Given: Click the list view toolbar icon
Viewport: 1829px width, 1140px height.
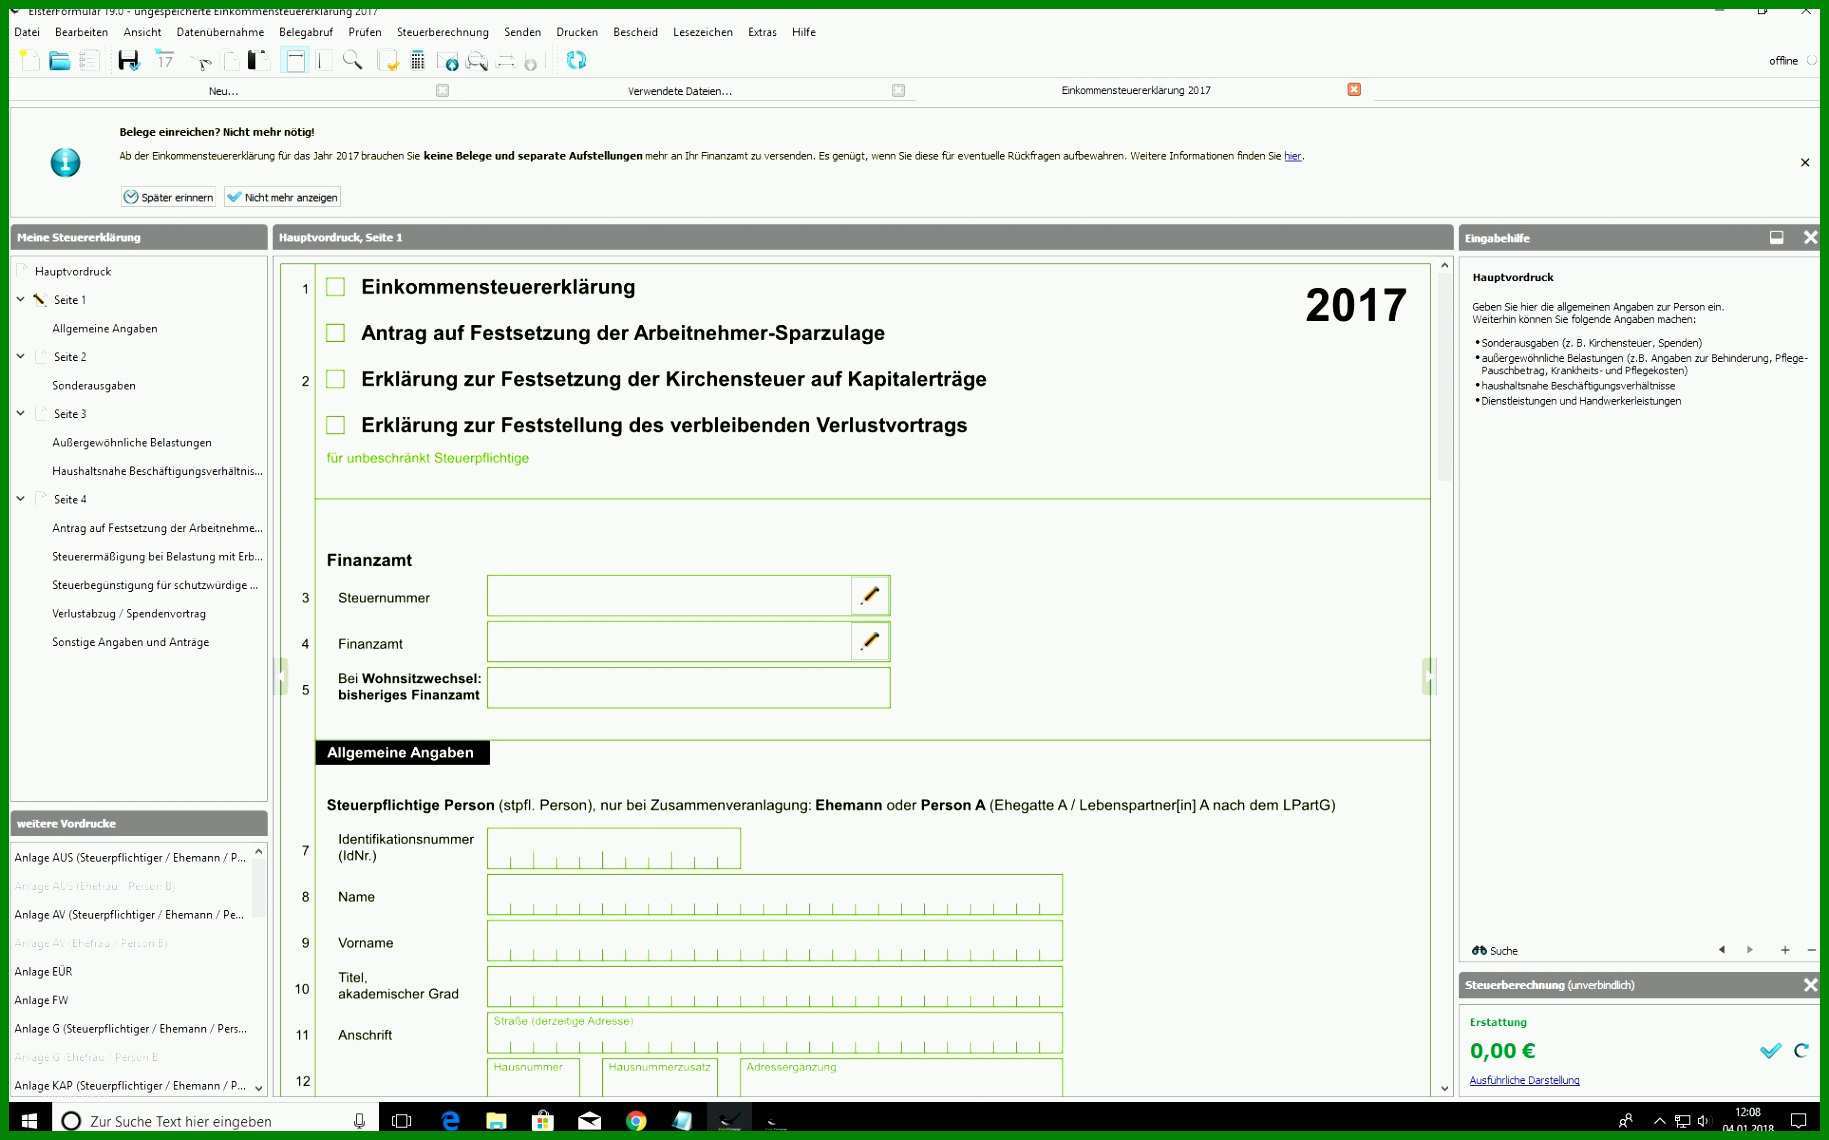Looking at the screenshot, I should point(89,61).
